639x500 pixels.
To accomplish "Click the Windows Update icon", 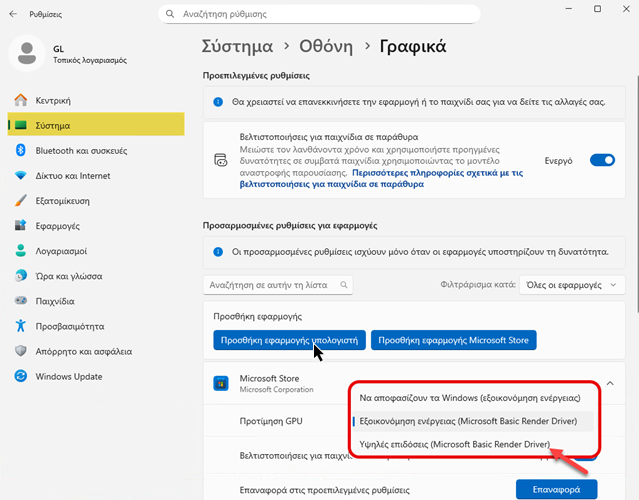I will click(x=20, y=376).
